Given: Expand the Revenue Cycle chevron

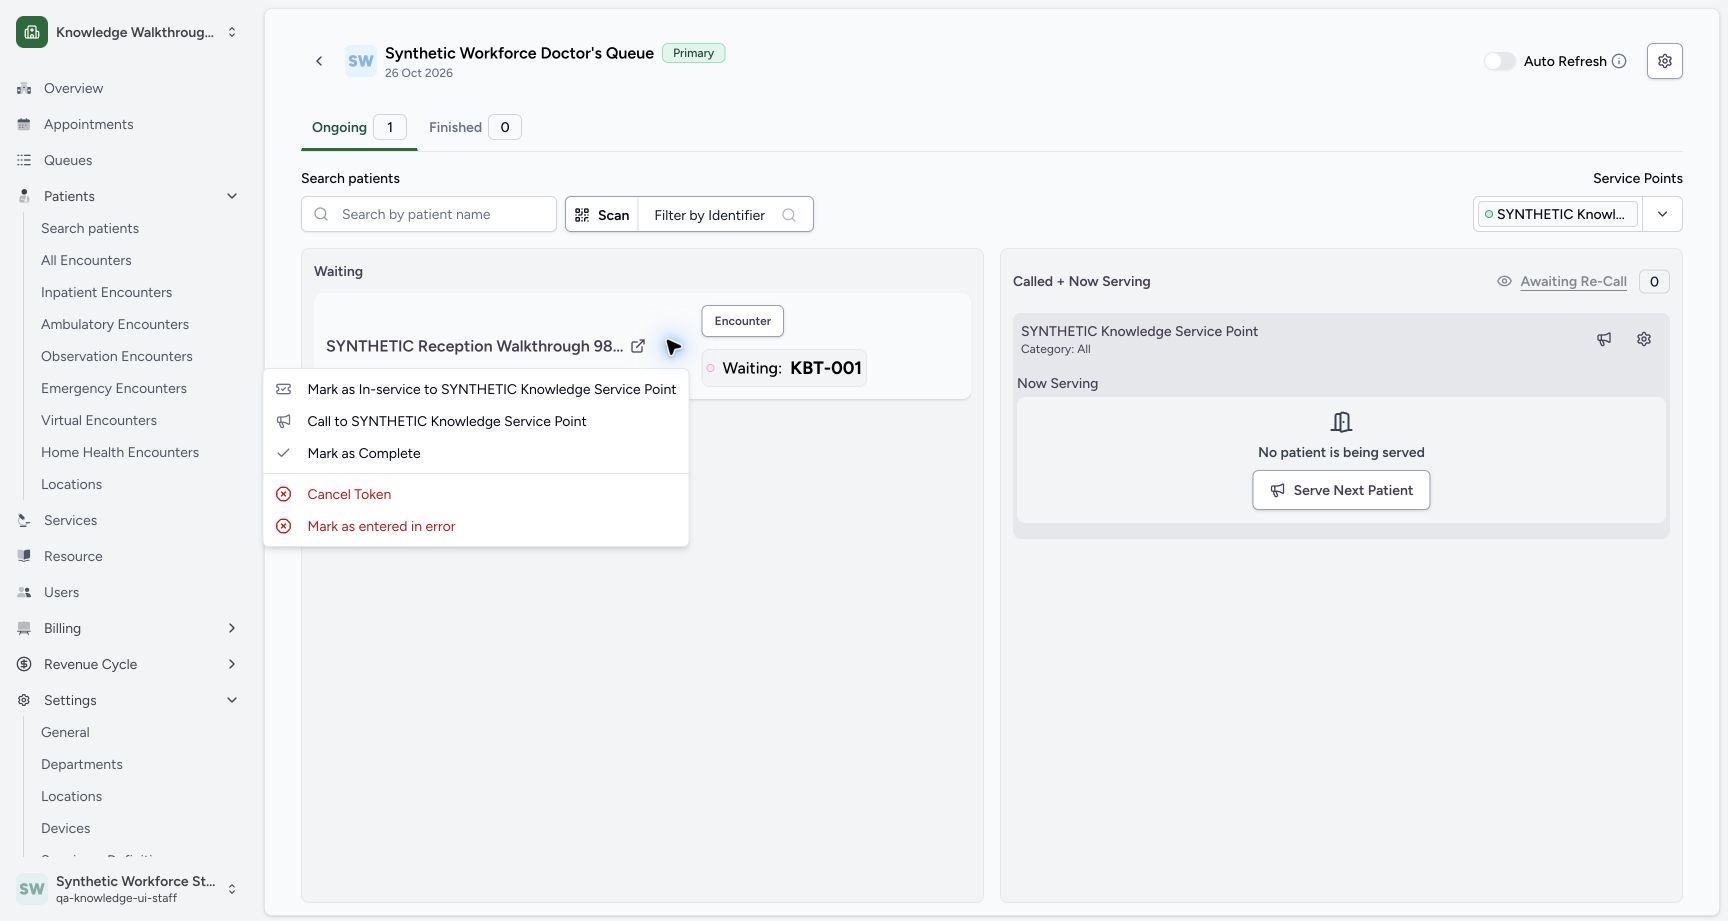Looking at the screenshot, I should (x=232, y=664).
